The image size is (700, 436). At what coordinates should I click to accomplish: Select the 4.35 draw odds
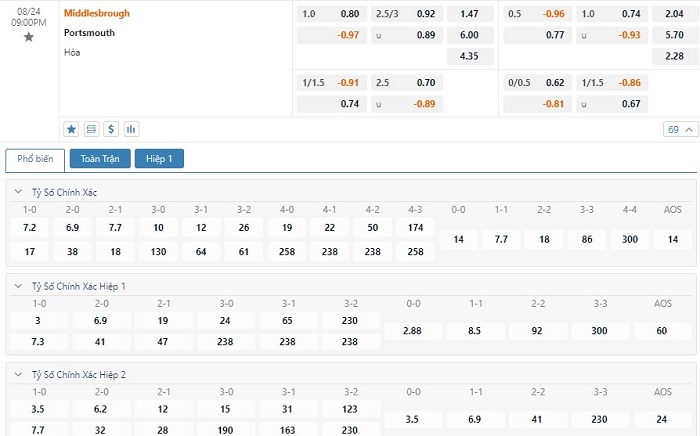tap(470, 56)
